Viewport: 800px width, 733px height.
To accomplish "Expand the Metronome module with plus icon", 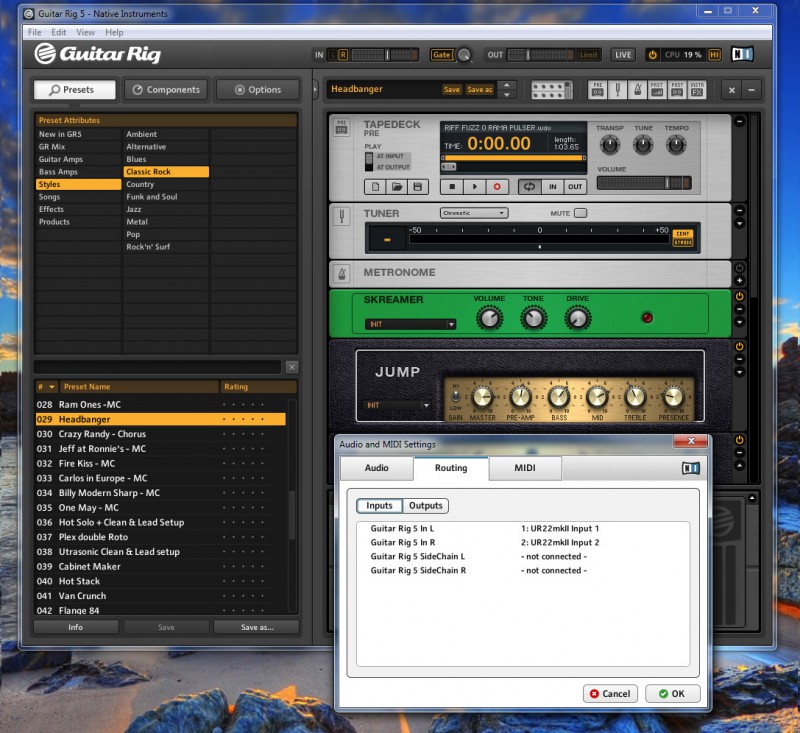I will 739,281.
